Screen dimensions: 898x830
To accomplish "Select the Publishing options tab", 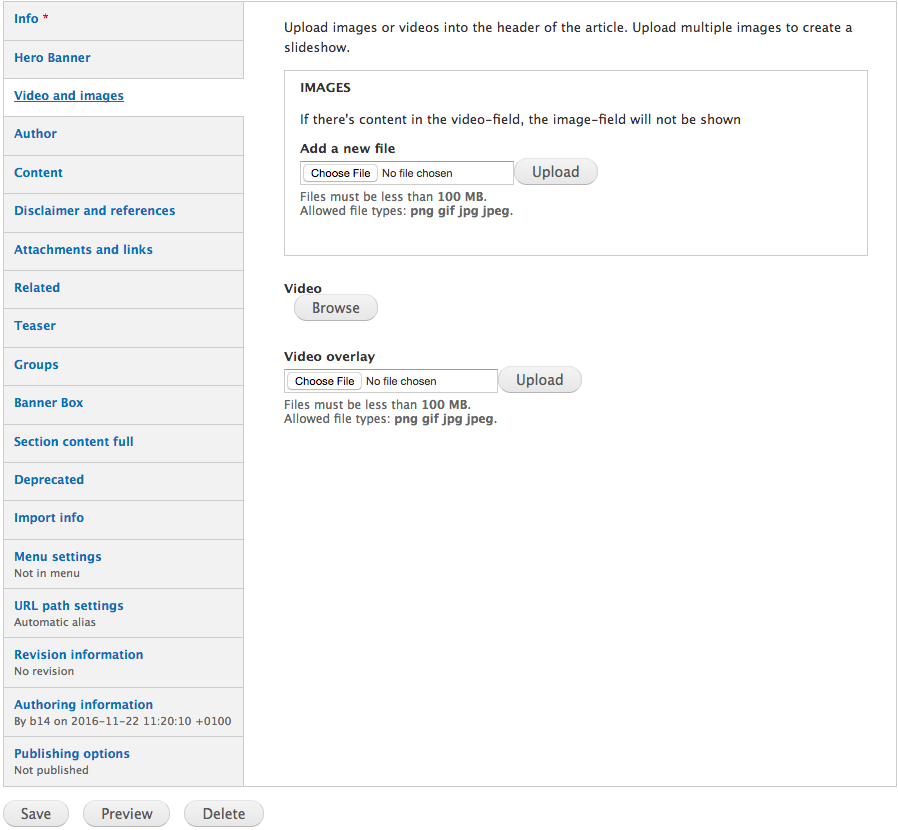I will [72, 754].
